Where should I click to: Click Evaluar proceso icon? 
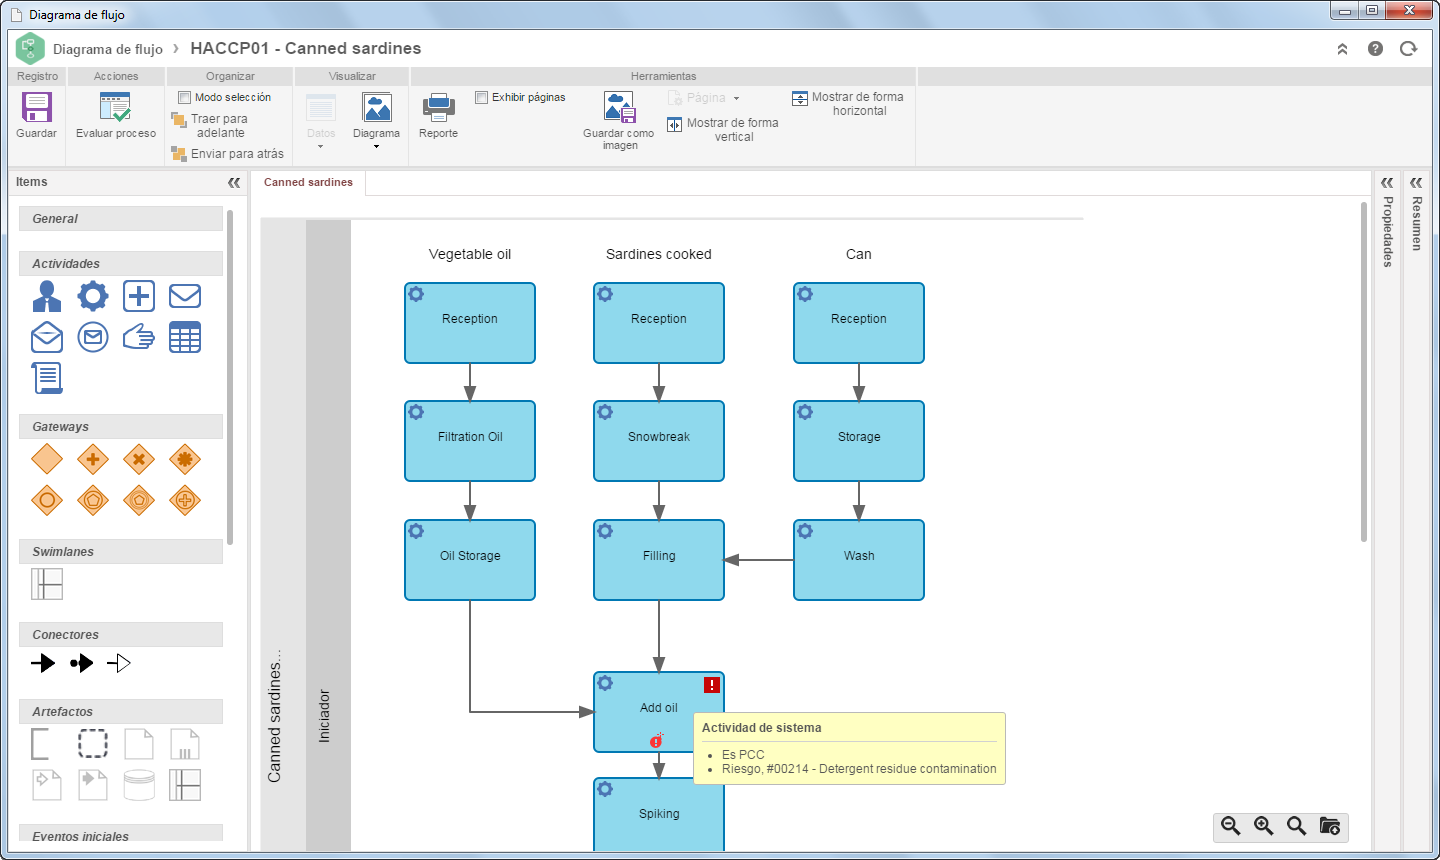point(115,107)
